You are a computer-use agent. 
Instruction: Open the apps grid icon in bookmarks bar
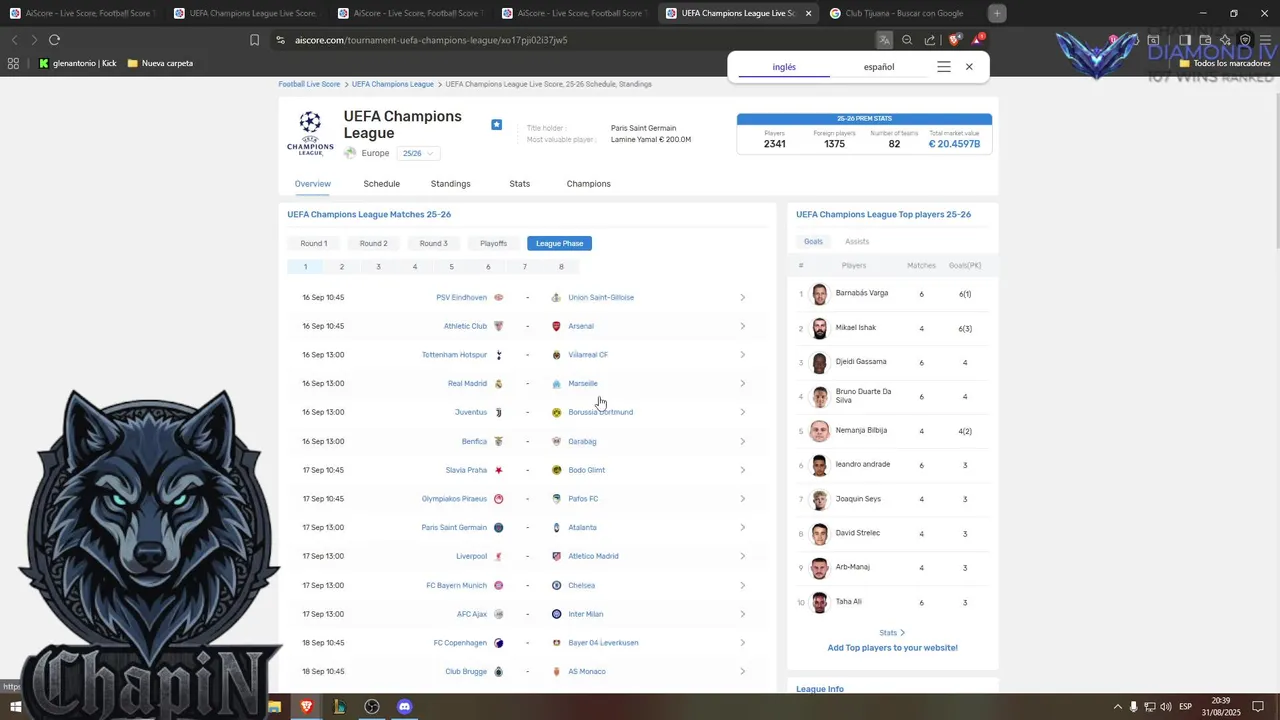point(13,63)
